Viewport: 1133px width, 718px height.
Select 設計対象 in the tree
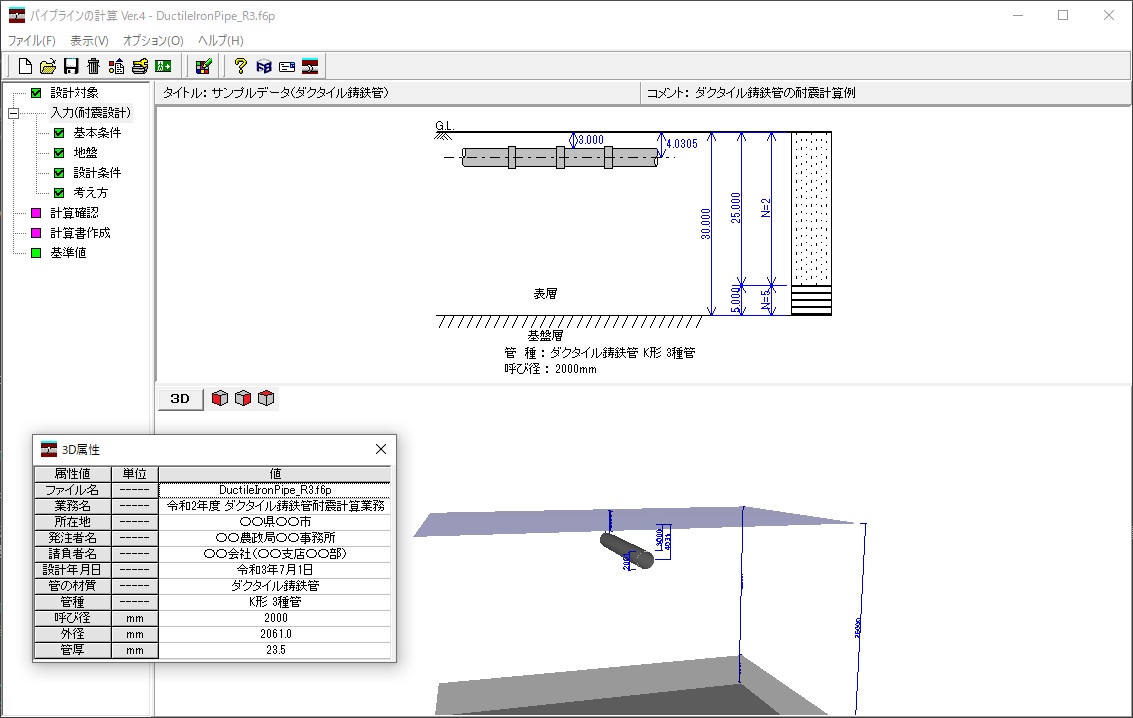point(74,93)
